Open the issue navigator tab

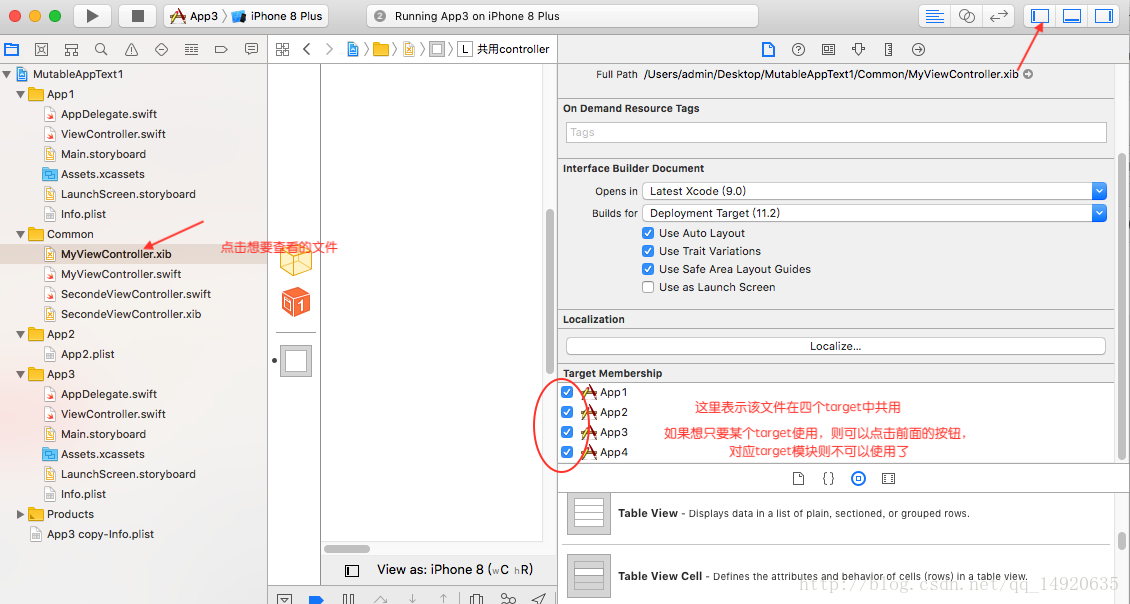point(131,49)
